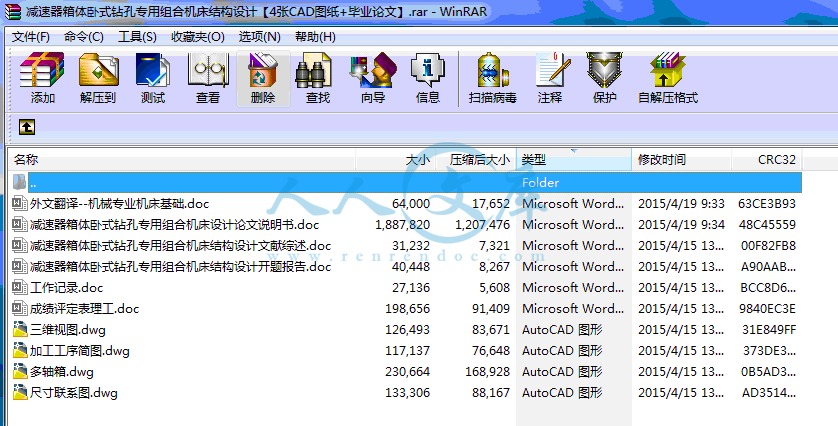The image size is (838, 426).
Task: Click the AutoCAD icon of 尺寸联系图.dwg
Action: click(20, 392)
